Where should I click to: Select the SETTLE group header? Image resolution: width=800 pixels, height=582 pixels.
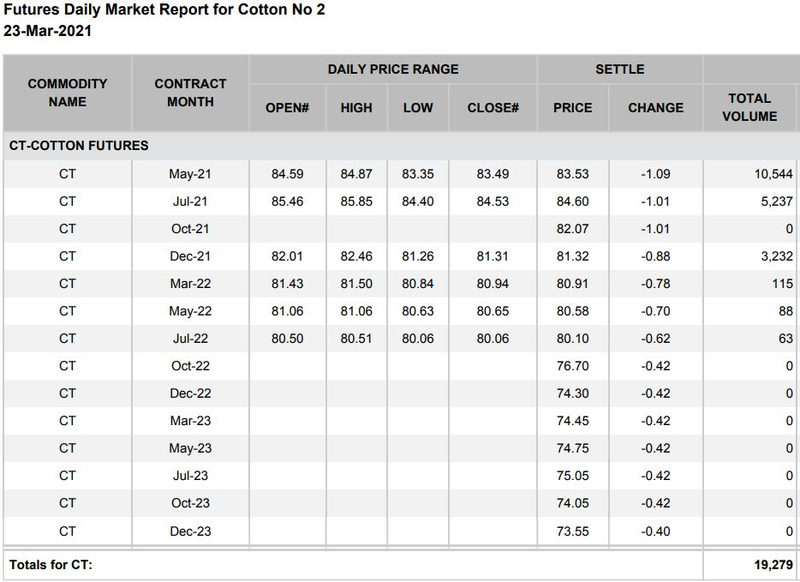pyautogui.click(x=619, y=70)
